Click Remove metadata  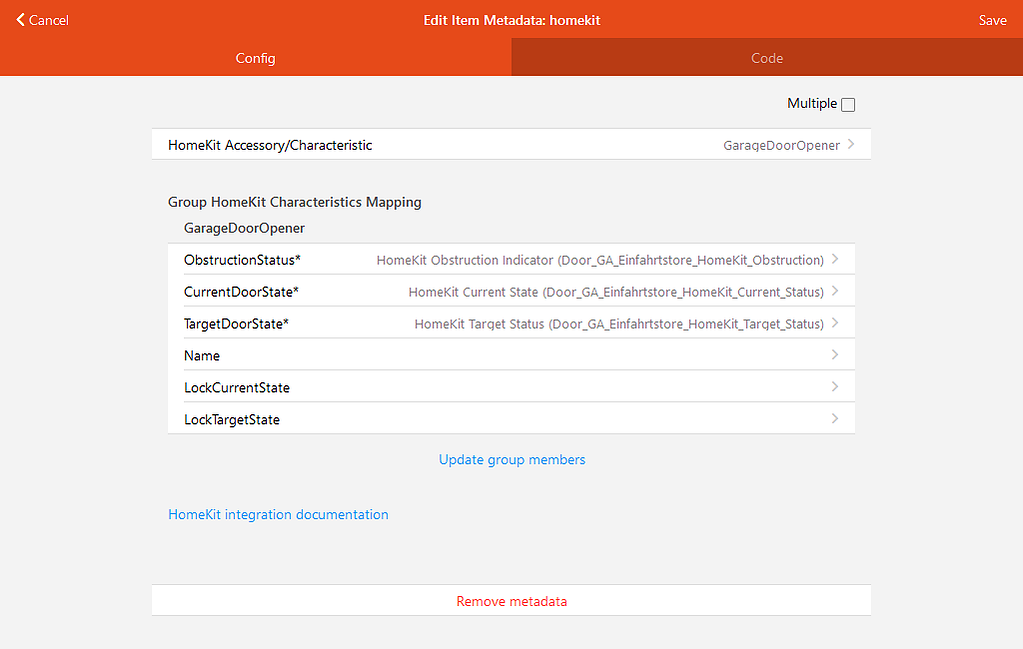click(512, 601)
